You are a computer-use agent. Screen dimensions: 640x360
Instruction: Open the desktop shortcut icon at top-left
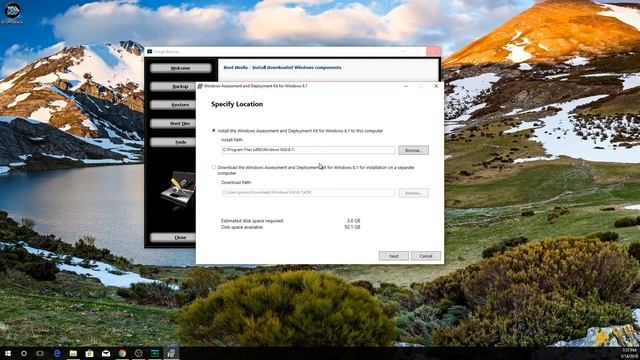tap(12, 12)
